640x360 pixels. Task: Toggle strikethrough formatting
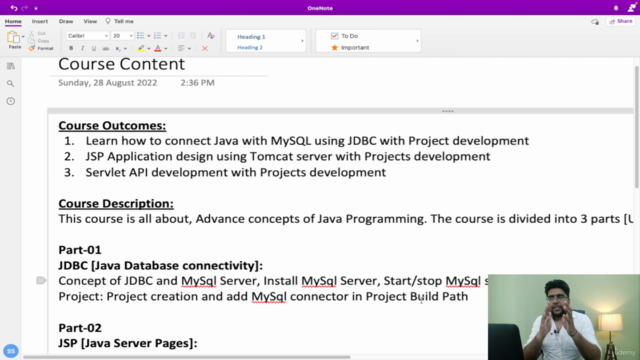(x=106, y=49)
